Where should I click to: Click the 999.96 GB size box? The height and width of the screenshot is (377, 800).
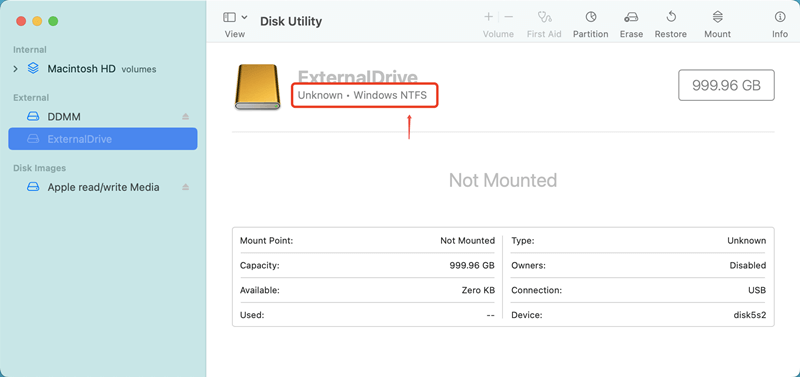[x=726, y=85]
